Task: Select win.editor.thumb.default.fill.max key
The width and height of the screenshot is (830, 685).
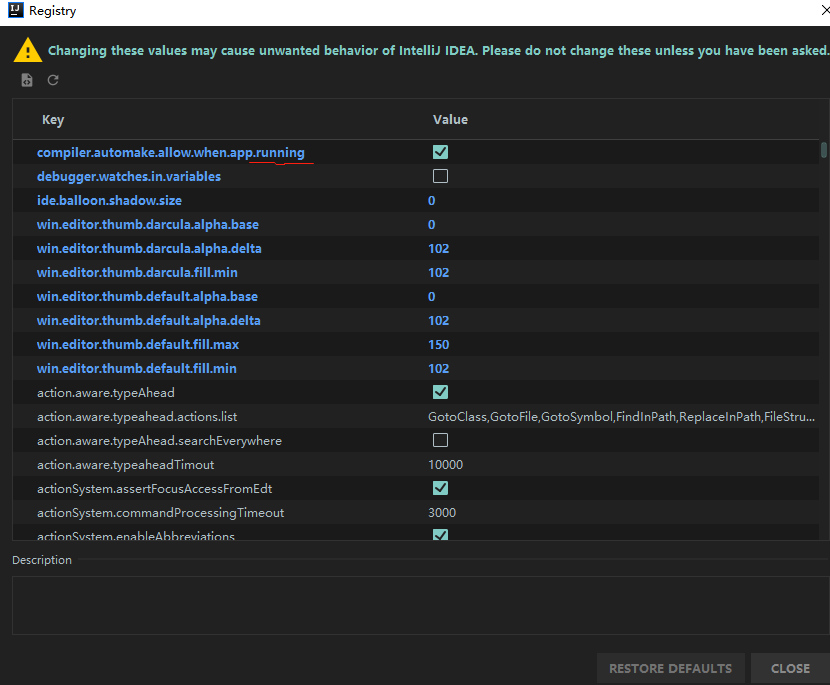Action: [138, 345]
